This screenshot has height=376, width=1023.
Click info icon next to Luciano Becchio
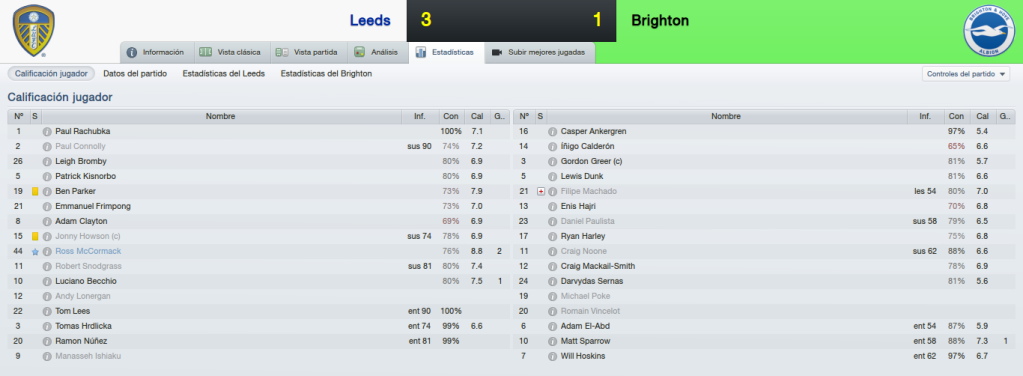pos(47,281)
